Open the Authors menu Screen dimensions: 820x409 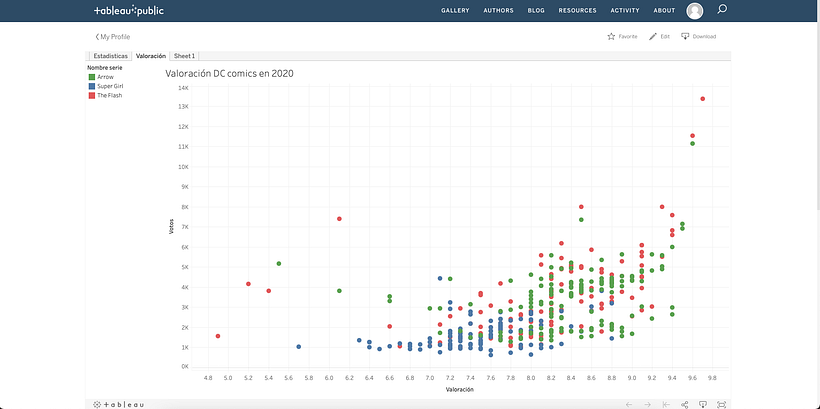tap(498, 10)
